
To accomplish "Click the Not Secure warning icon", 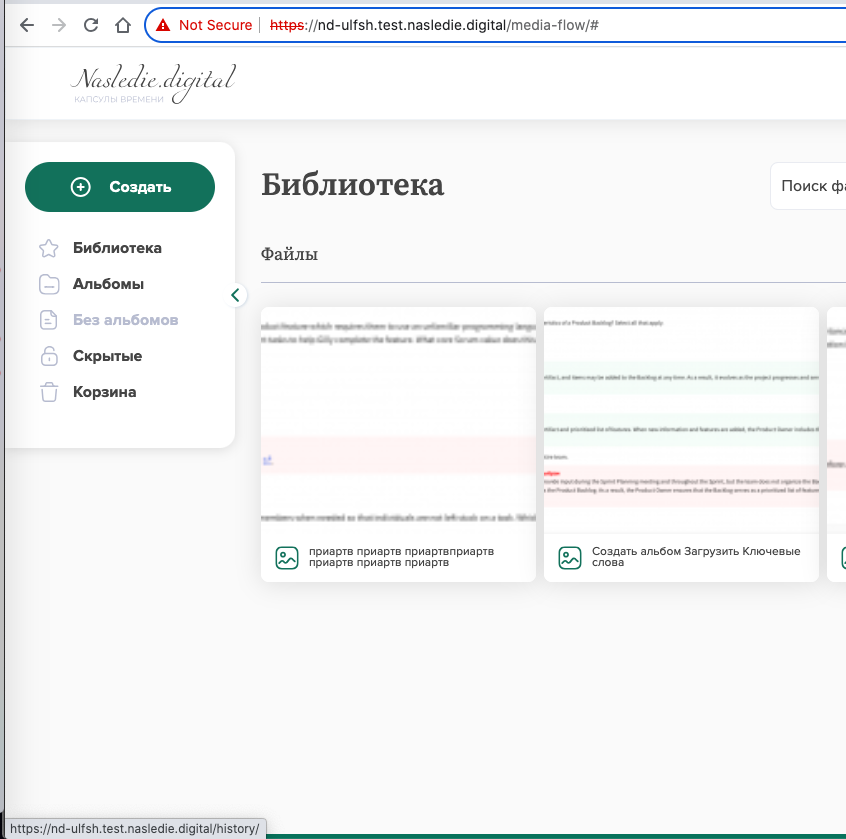I will [163, 25].
